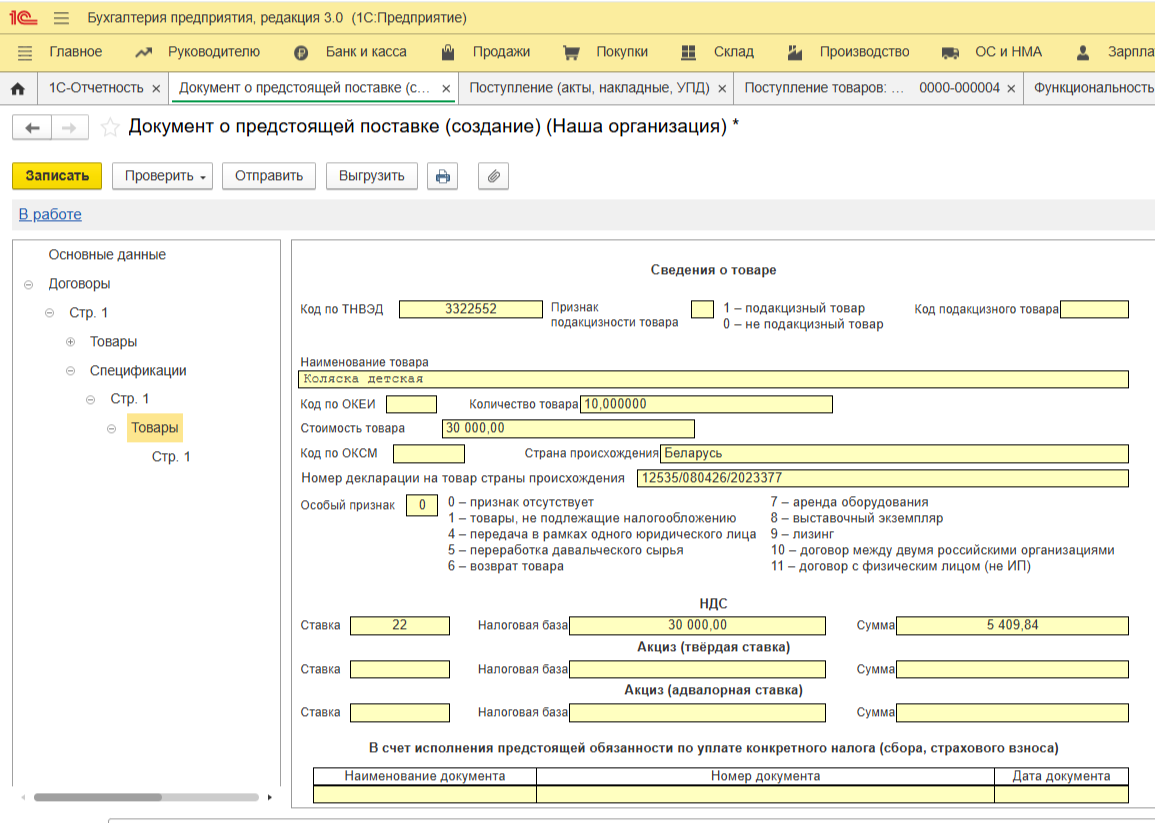Attach a file with the paperclip icon

(494, 176)
